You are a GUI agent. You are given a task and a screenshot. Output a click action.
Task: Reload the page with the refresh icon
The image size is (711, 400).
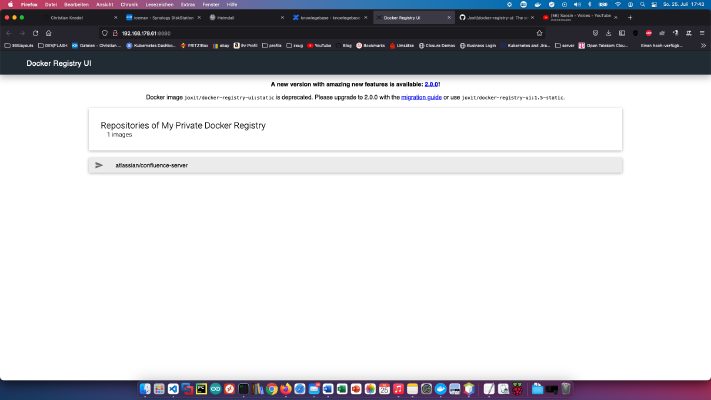click(35, 33)
